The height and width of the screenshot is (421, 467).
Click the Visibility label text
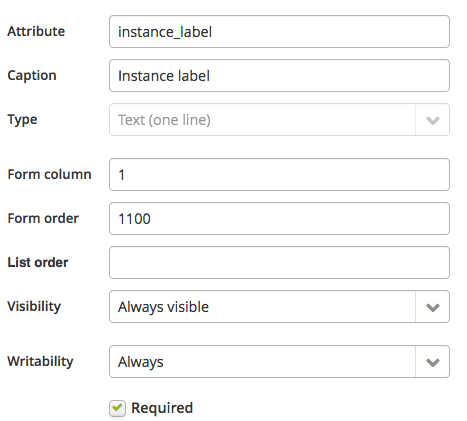[34, 307]
